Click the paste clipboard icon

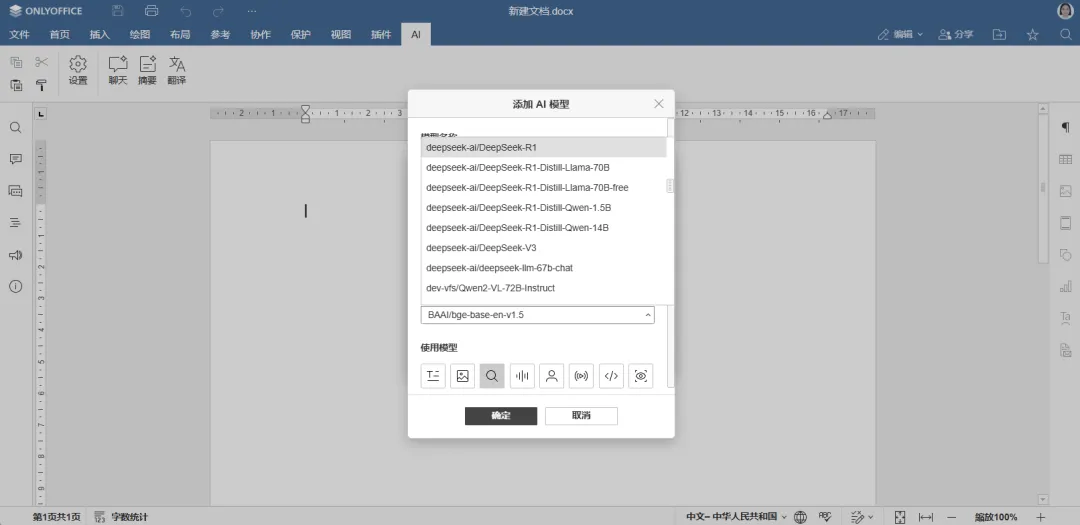pos(16,85)
